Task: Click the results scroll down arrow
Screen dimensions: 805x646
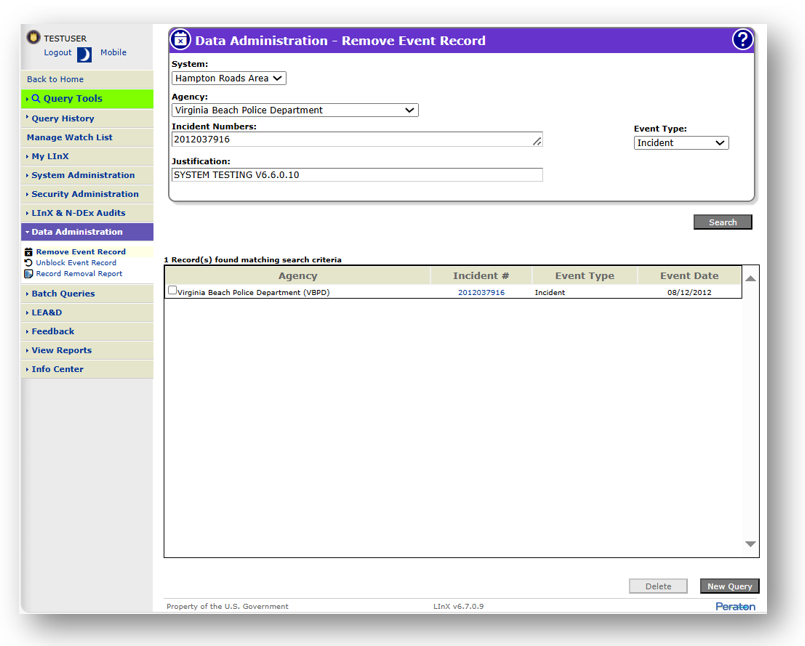Action: tap(750, 544)
